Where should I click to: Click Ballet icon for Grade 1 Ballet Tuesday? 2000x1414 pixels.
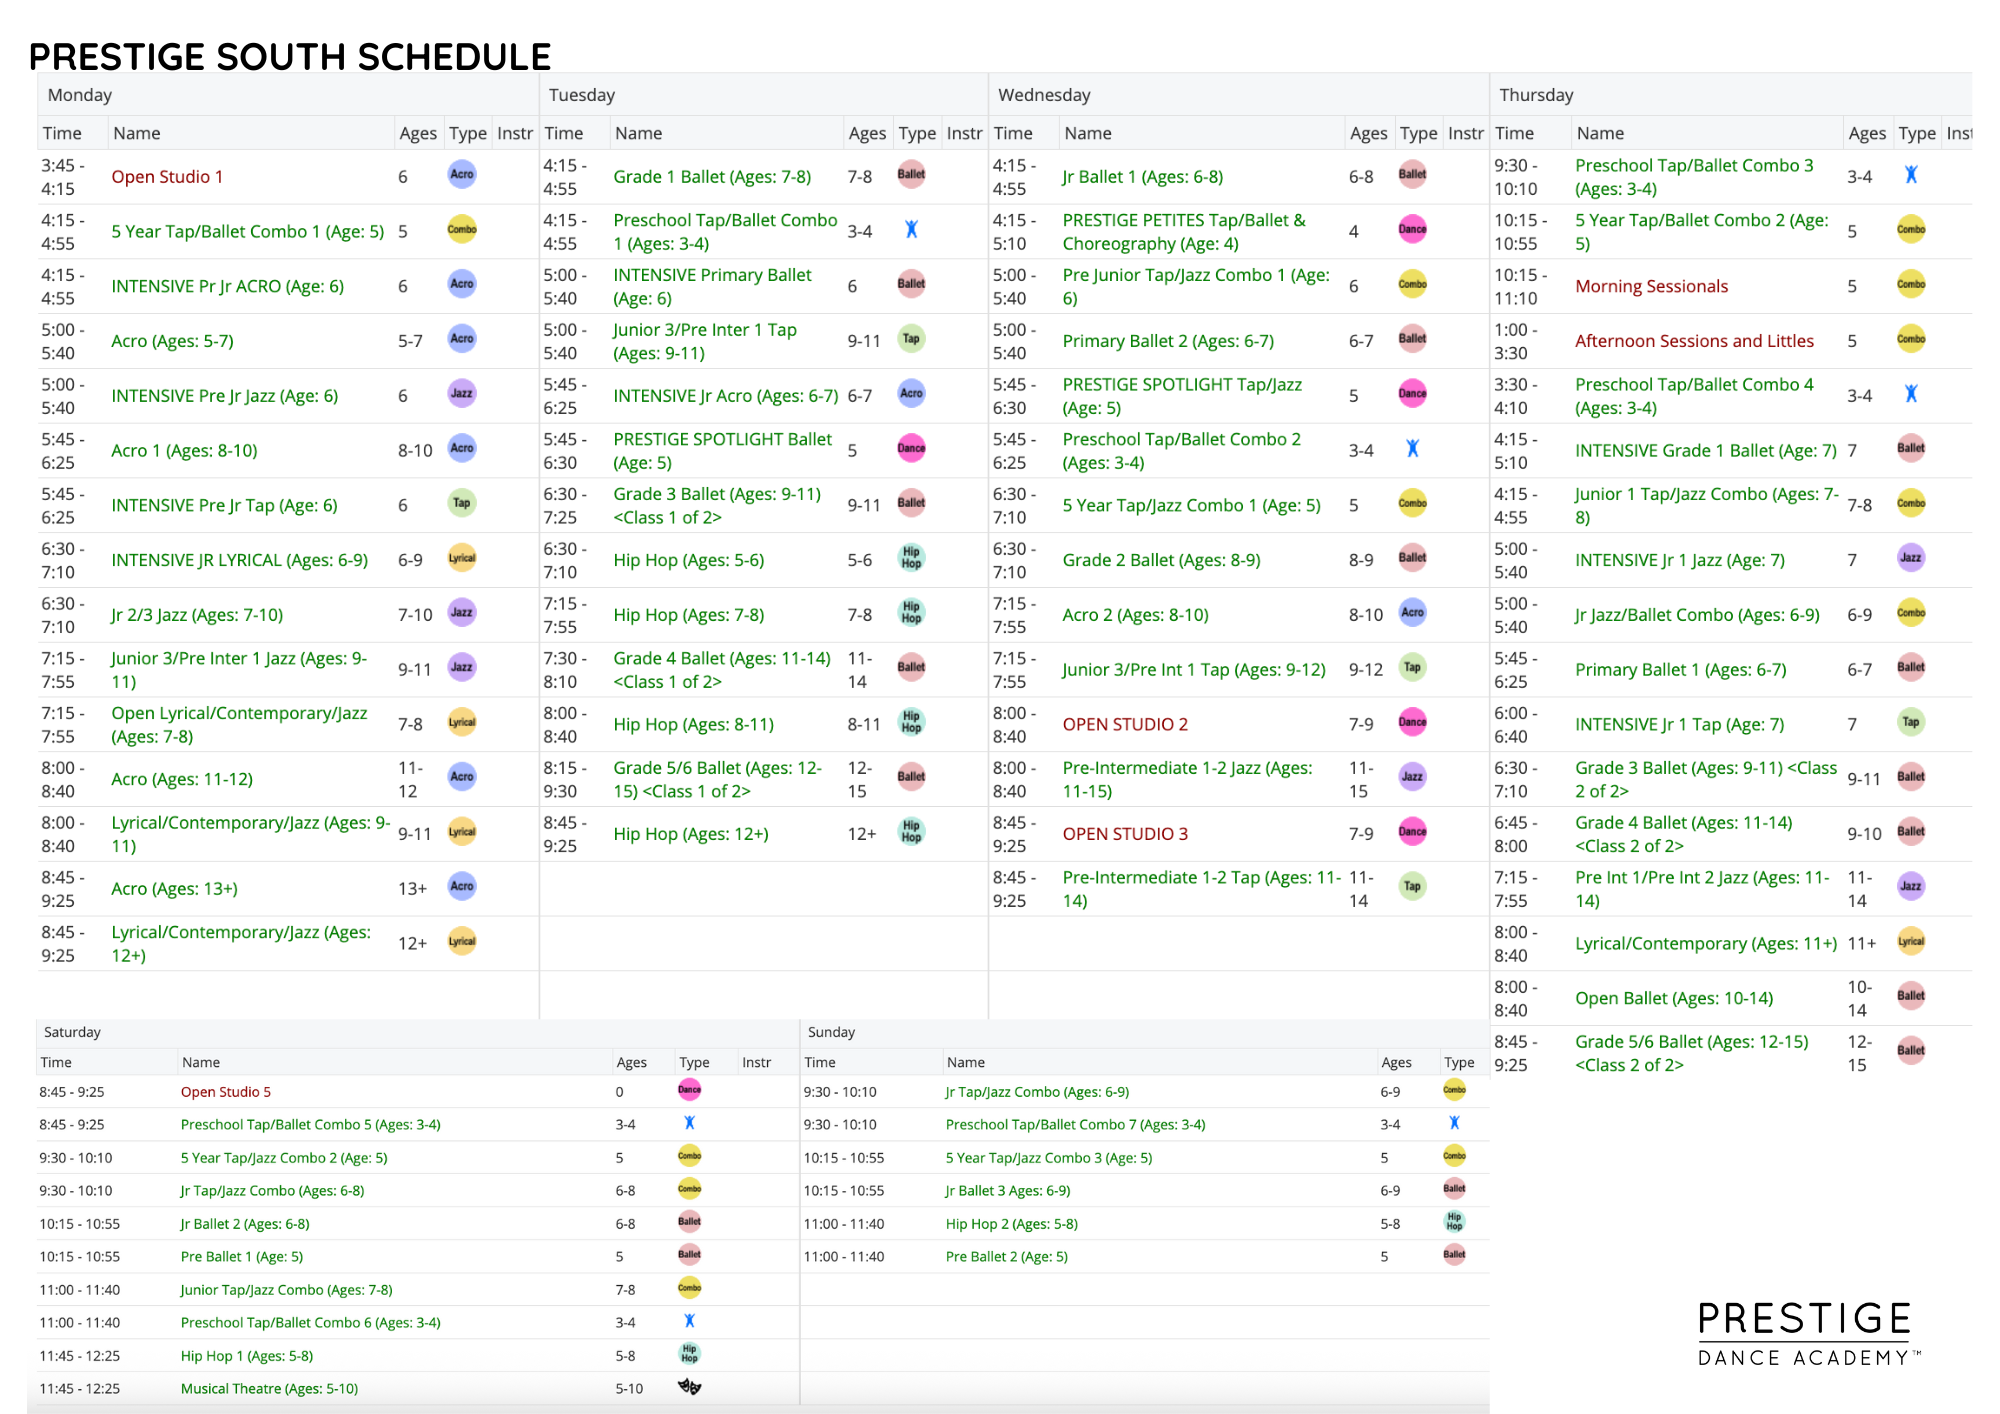pos(911,174)
